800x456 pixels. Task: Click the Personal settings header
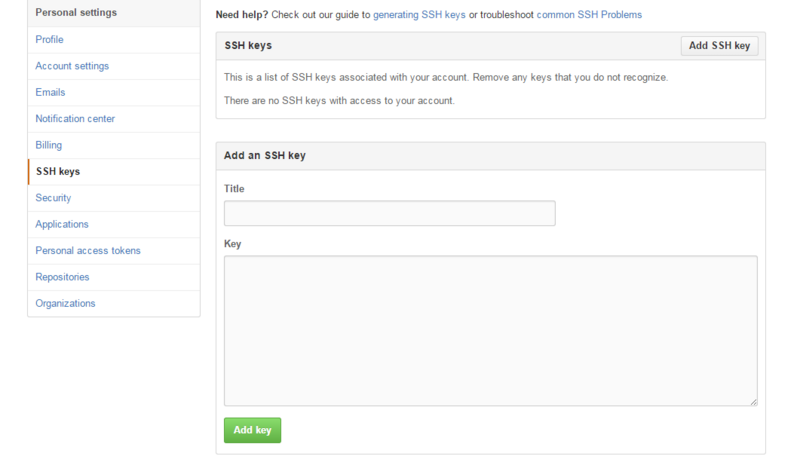click(76, 13)
